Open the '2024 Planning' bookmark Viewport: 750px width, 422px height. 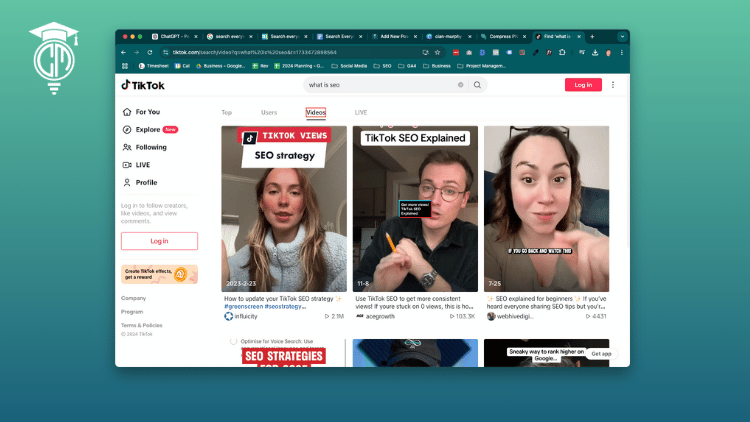click(x=299, y=66)
